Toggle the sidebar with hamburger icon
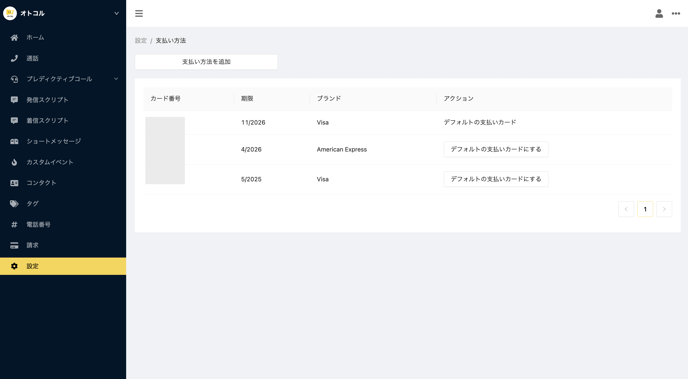 coord(139,14)
